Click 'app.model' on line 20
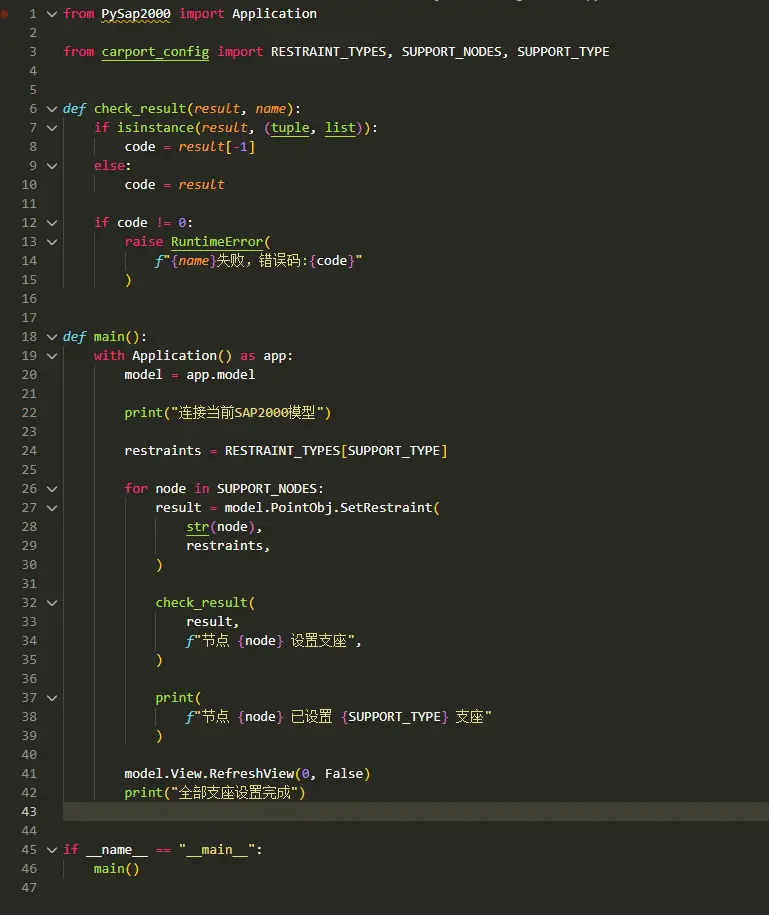The height and width of the screenshot is (915, 769). pyautogui.click(x=221, y=375)
